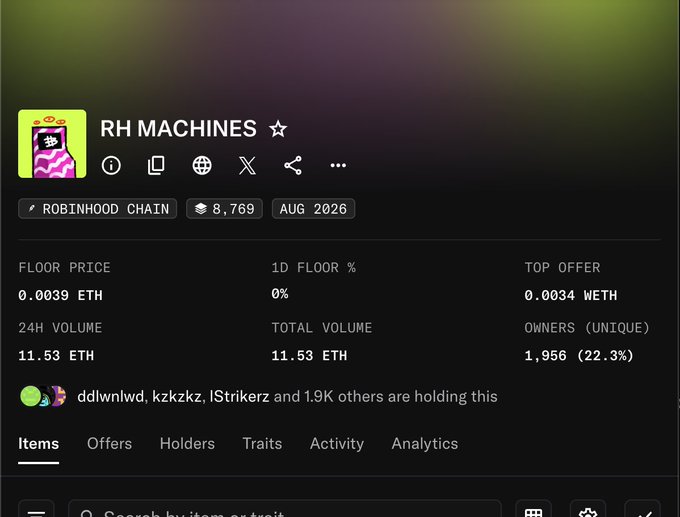Click the ROBINHOOD CHAIN badge
This screenshot has width=680, height=517.
click(x=98, y=209)
